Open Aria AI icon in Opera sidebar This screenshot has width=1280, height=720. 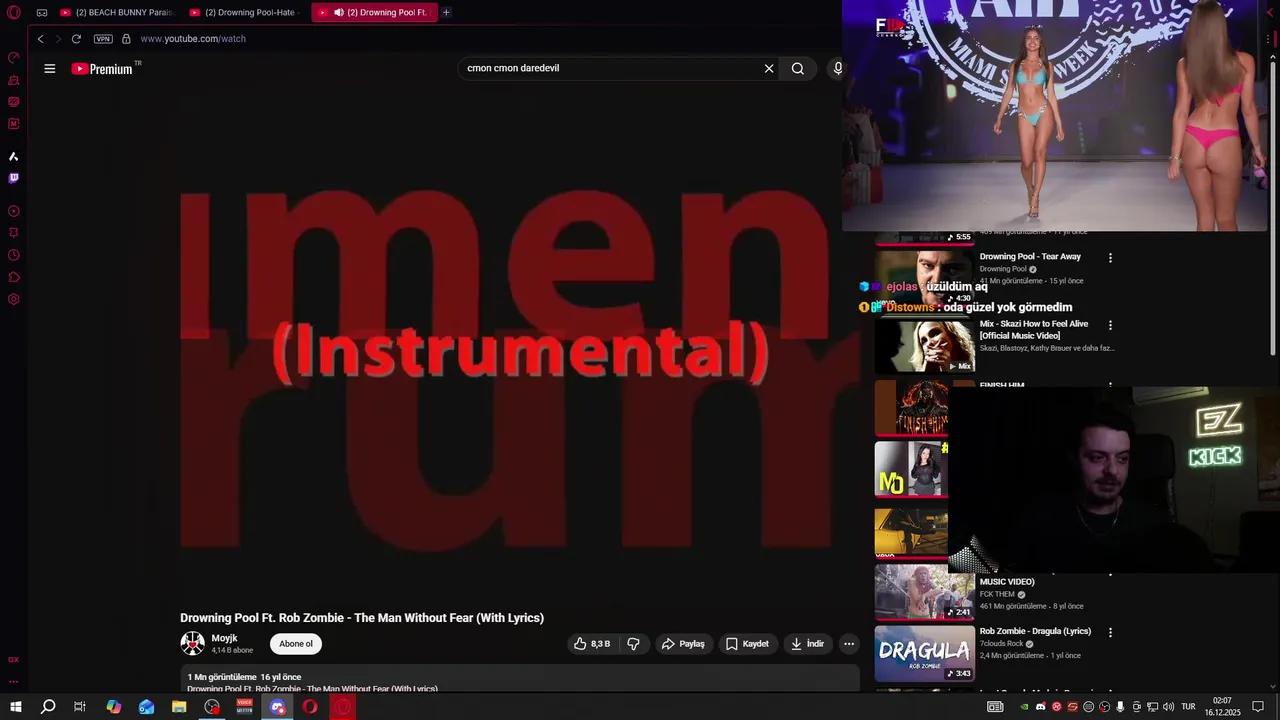14,156
